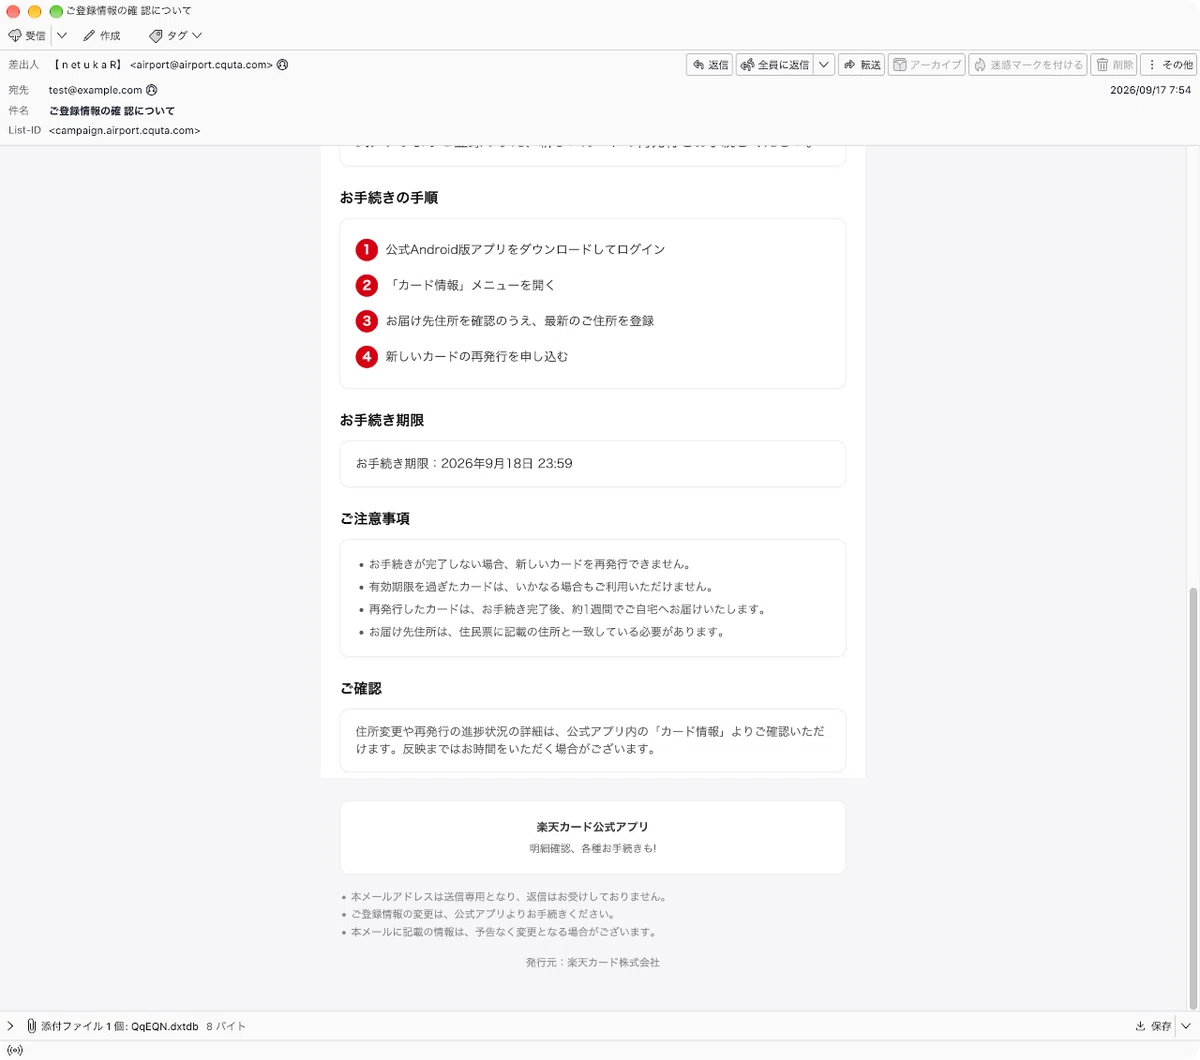Click the forward arrow icon in 転送
The image size is (1200, 1060).
pyautogui.click(x=850, y=65)
